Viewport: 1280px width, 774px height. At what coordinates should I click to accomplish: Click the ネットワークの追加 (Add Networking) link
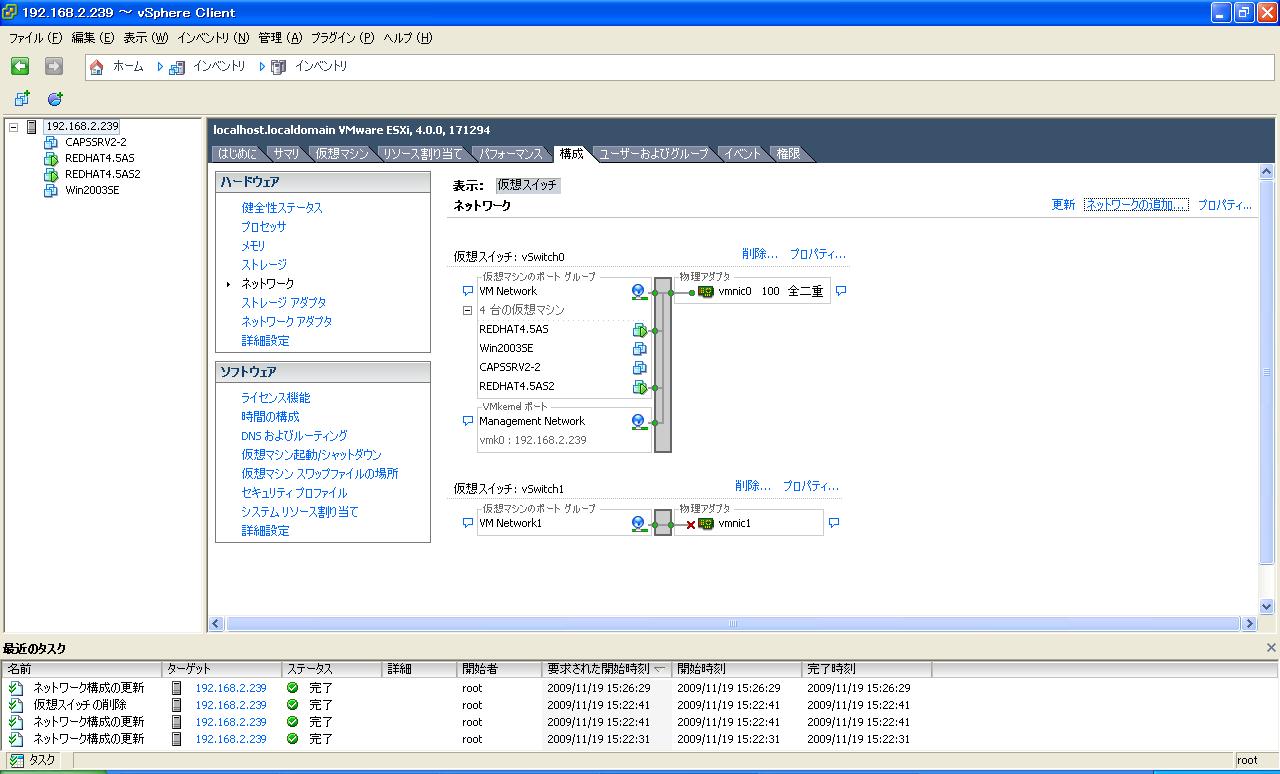[x=1137, y=205]
